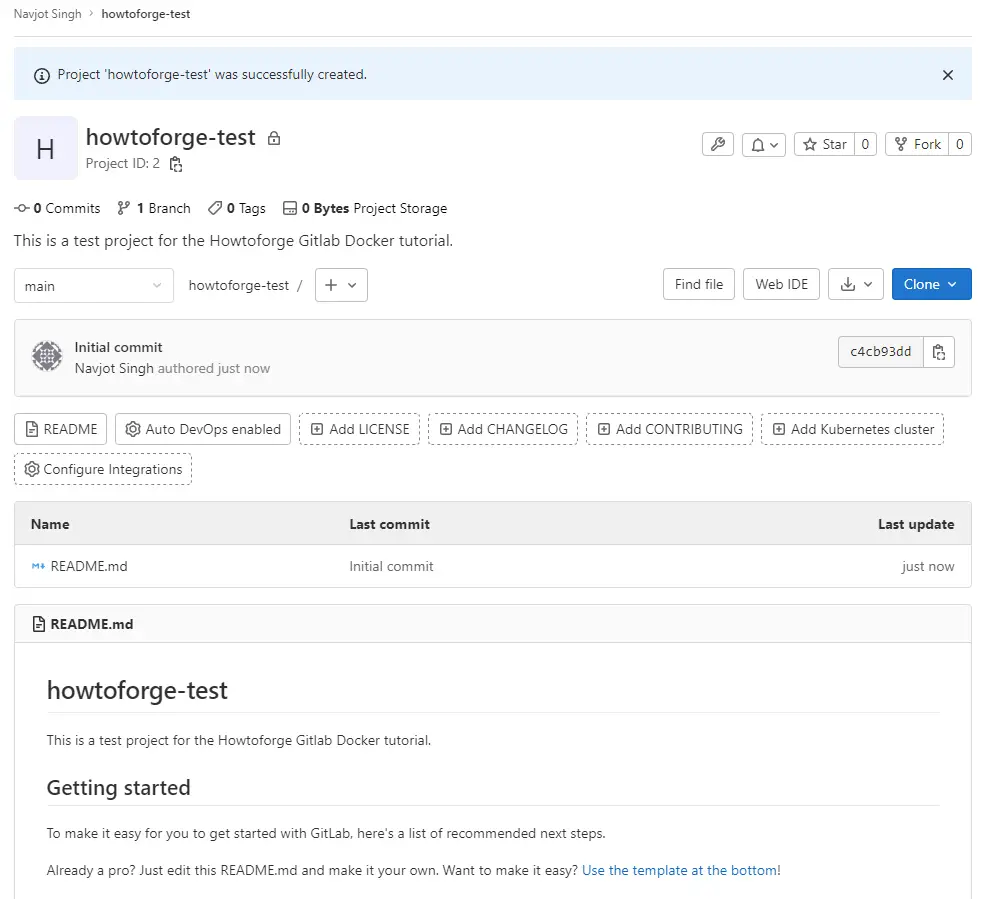Open the main branch selector dropdown

94,286
